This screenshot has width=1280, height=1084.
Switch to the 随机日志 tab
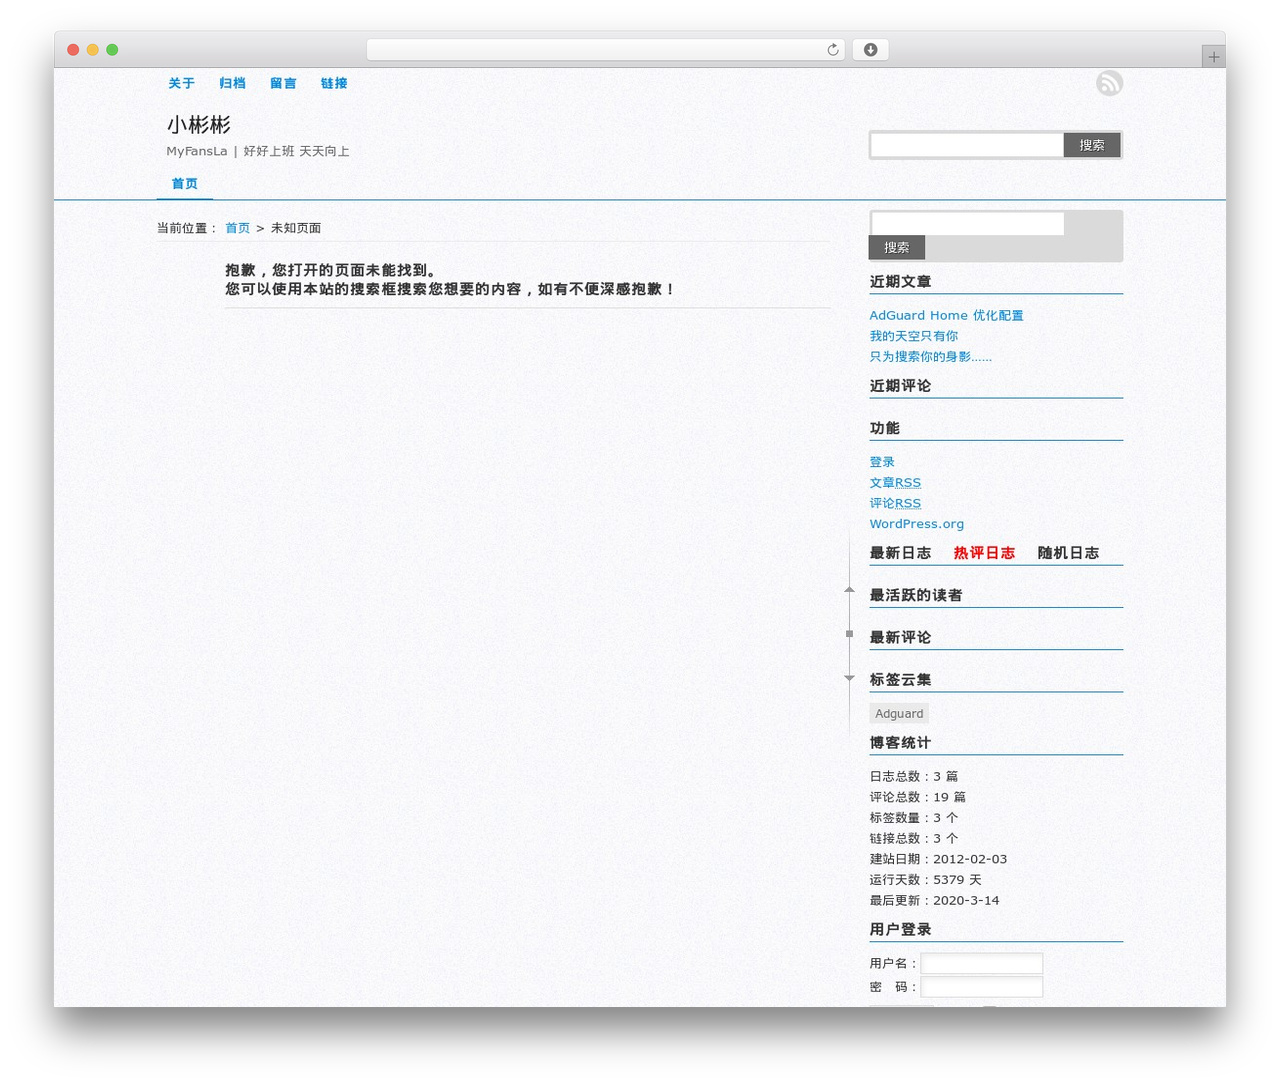point(1068,553)
